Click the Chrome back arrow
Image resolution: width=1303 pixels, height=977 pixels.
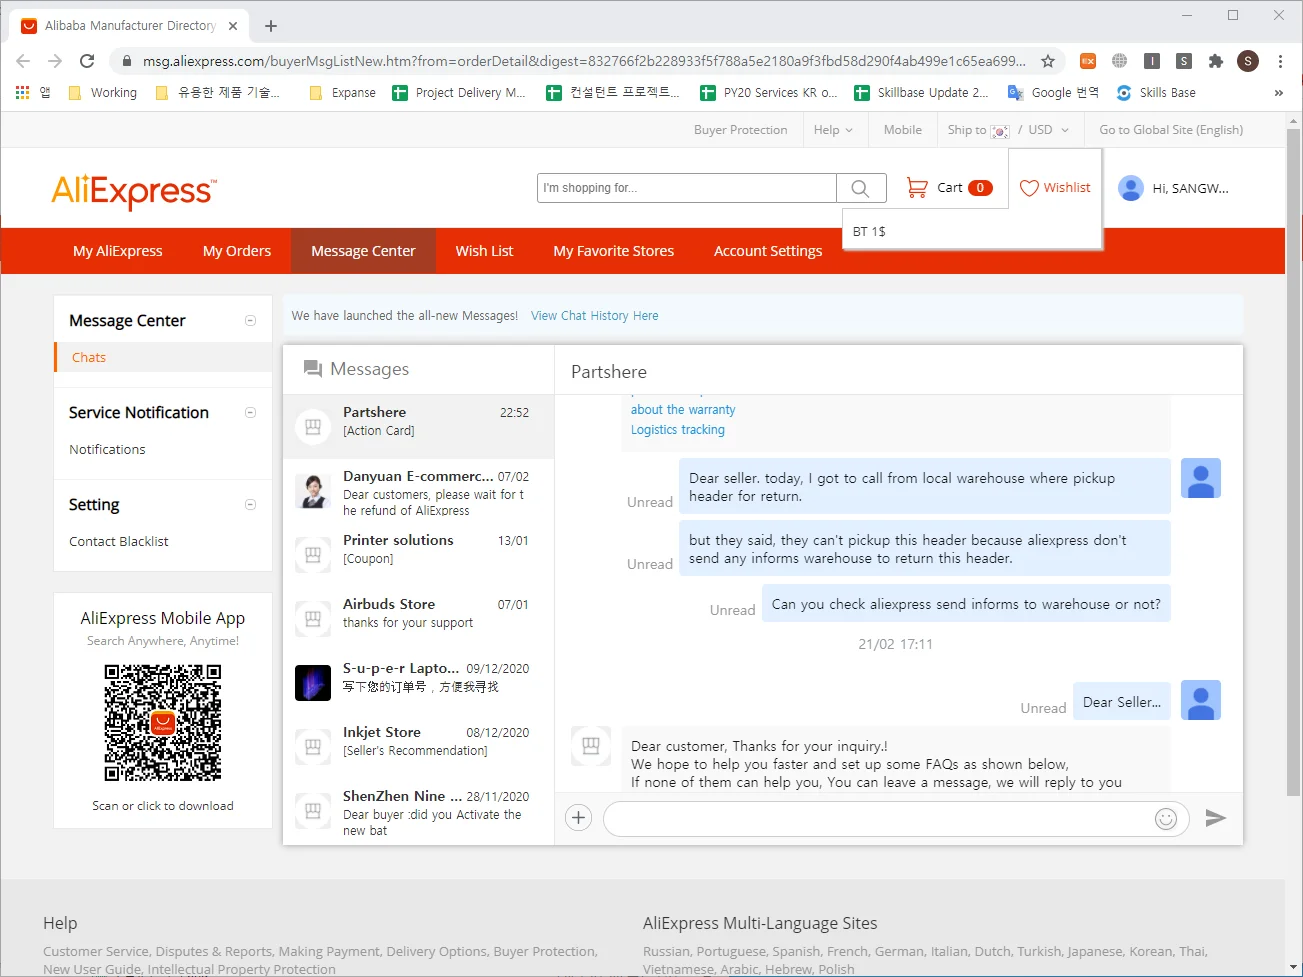pyautogui.click(x=24, y=61)
